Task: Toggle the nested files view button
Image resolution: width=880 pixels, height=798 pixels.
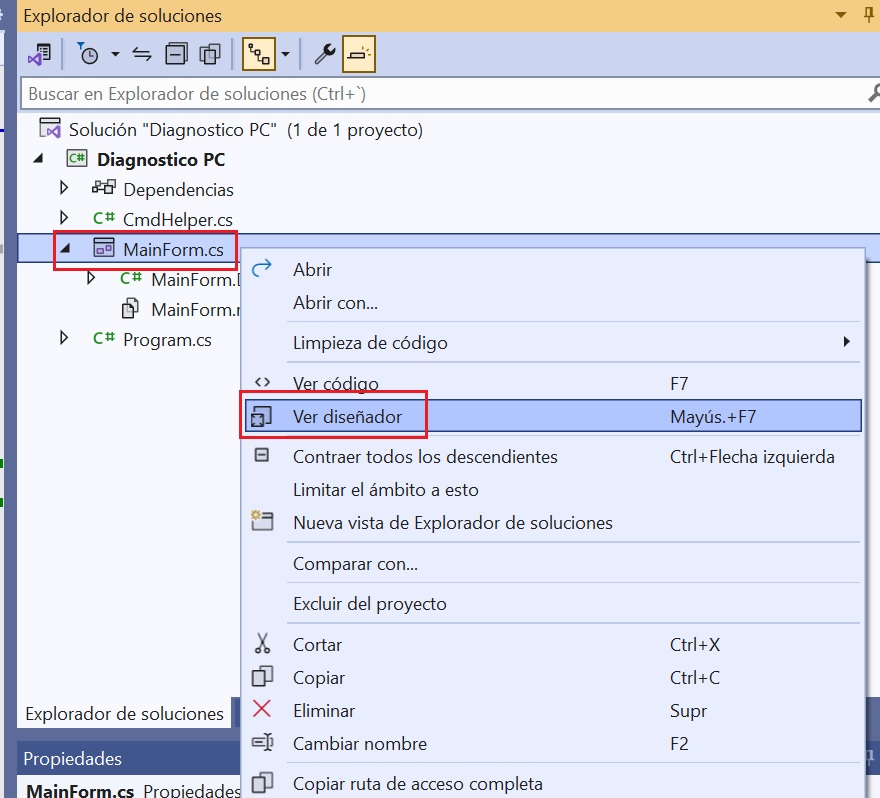Action: tap(258, 54)
